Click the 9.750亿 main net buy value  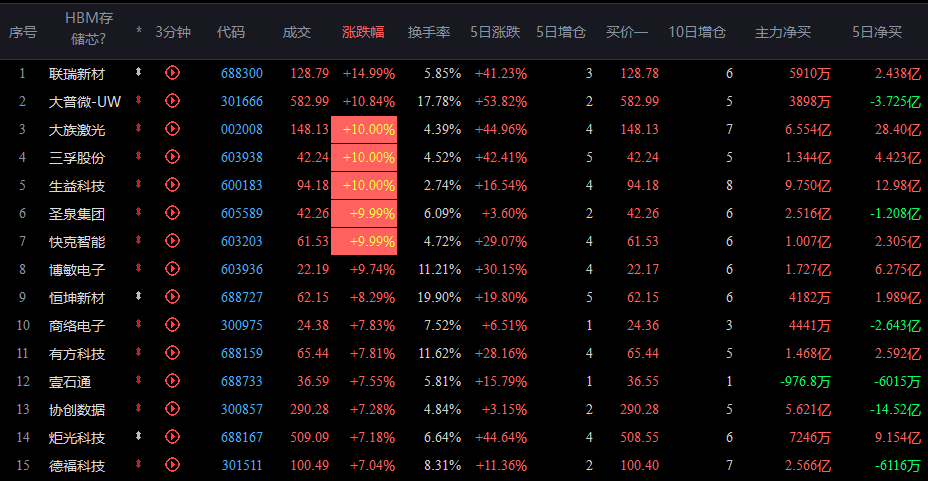point(808,185)
